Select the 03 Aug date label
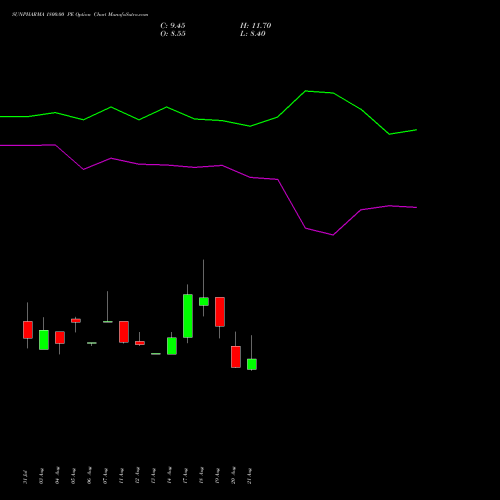Image resolution: width=500 pixels, height=500 pixels. click(x=42, y=476)
